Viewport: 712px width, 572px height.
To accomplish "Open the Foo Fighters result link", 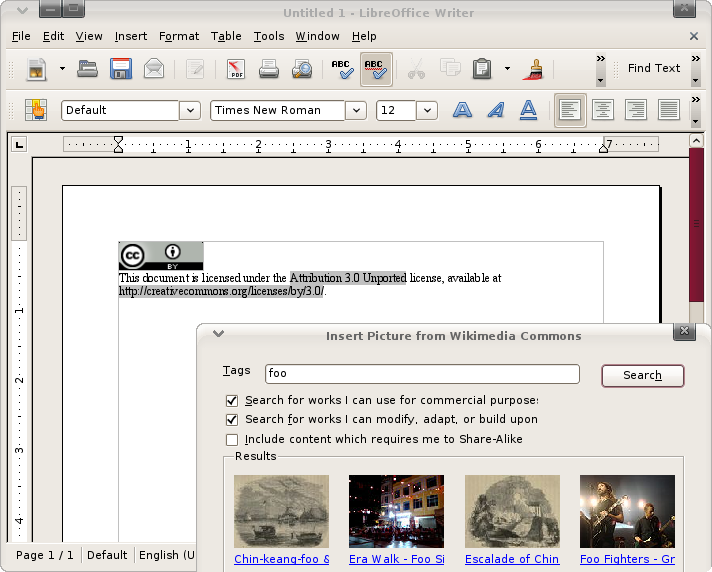I will click(x=627, y=559).
